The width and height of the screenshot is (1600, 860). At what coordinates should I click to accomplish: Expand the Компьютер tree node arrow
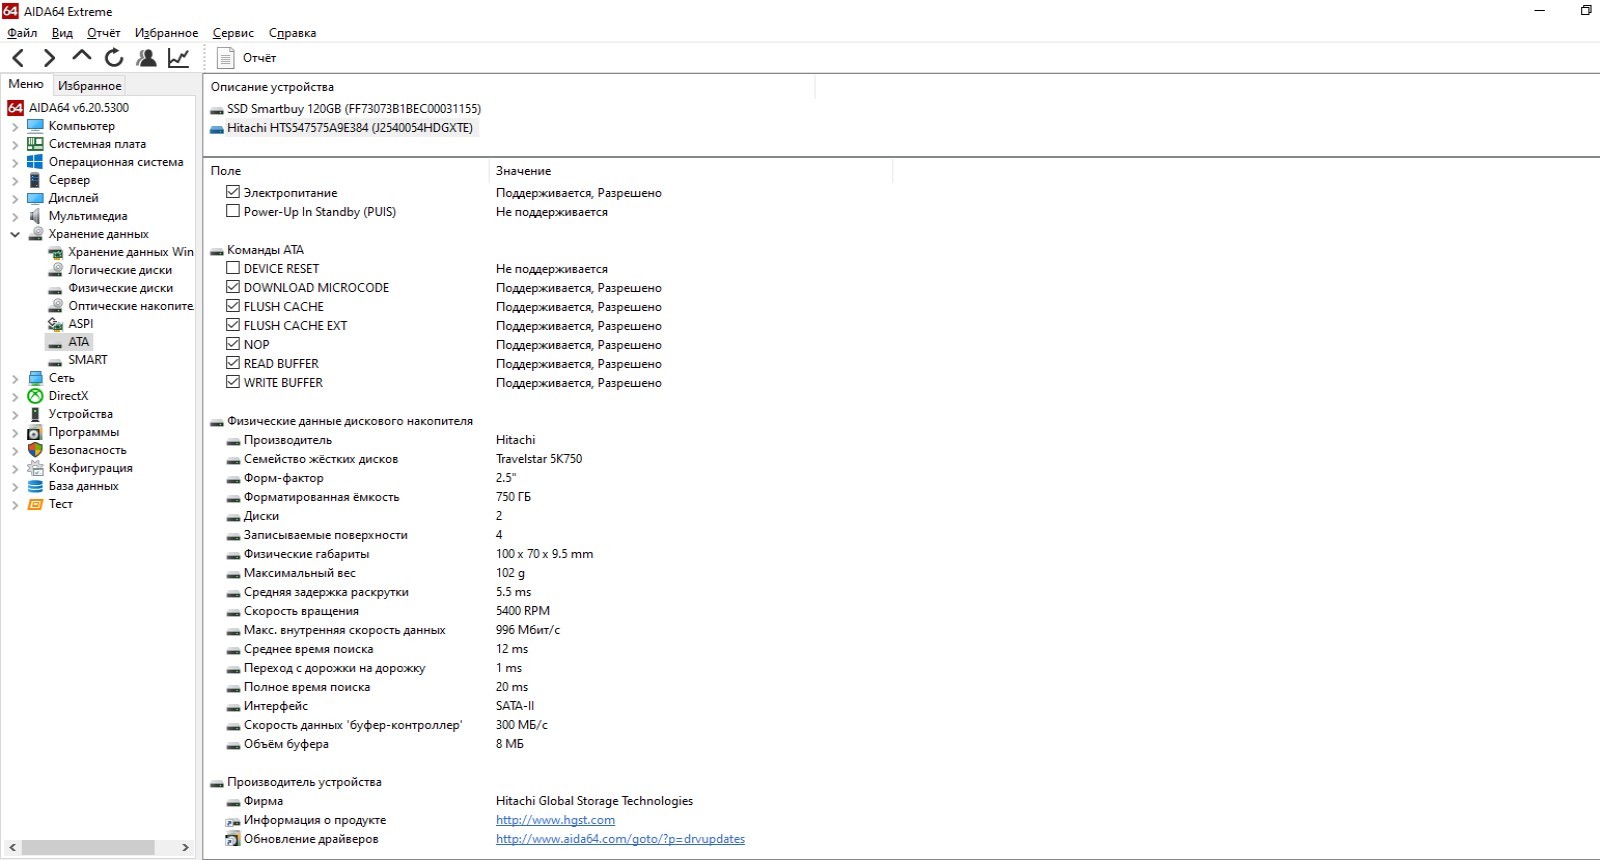pos(15,127)
